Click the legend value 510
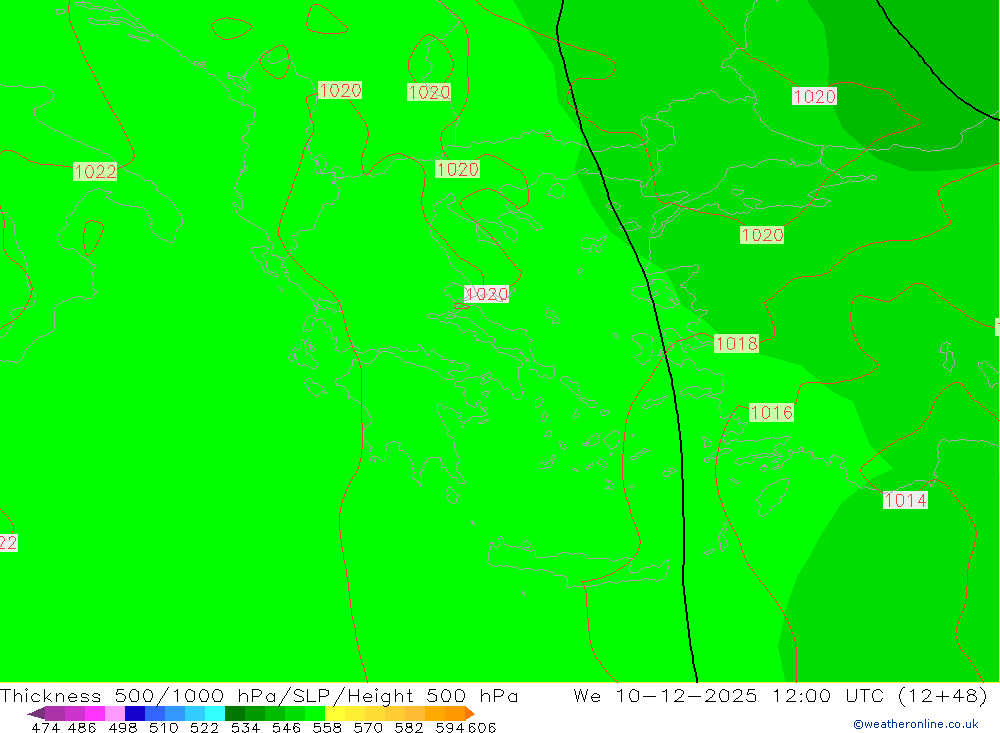Viewport: 1000px width, 733px height. pos(164,728)
